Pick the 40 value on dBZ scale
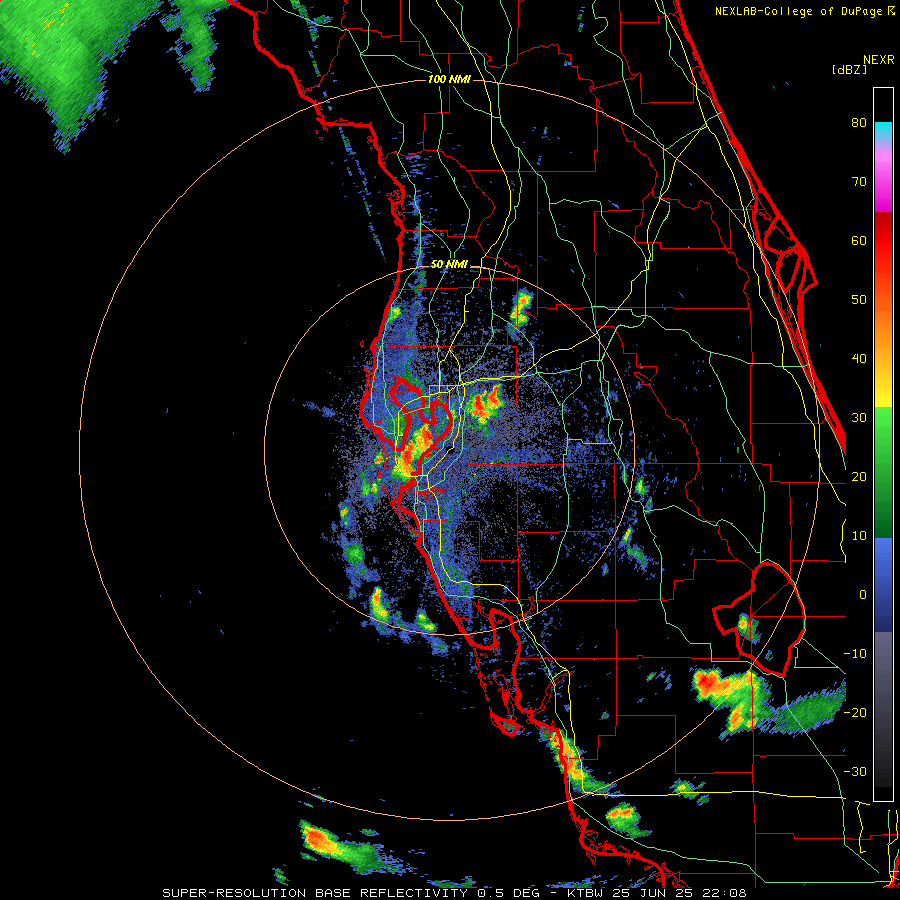Screen dimensions: 900x900 coord(859,359)
